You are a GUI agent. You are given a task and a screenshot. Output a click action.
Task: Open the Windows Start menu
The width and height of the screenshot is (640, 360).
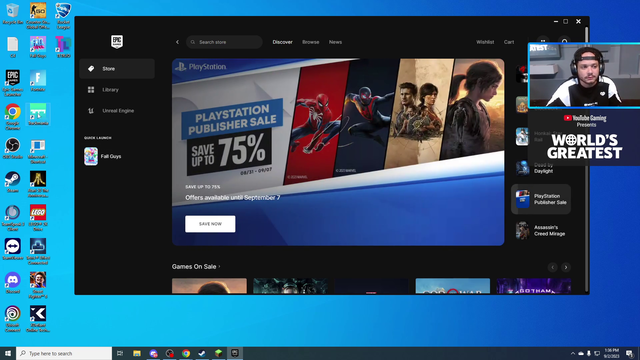click(8, 353)
